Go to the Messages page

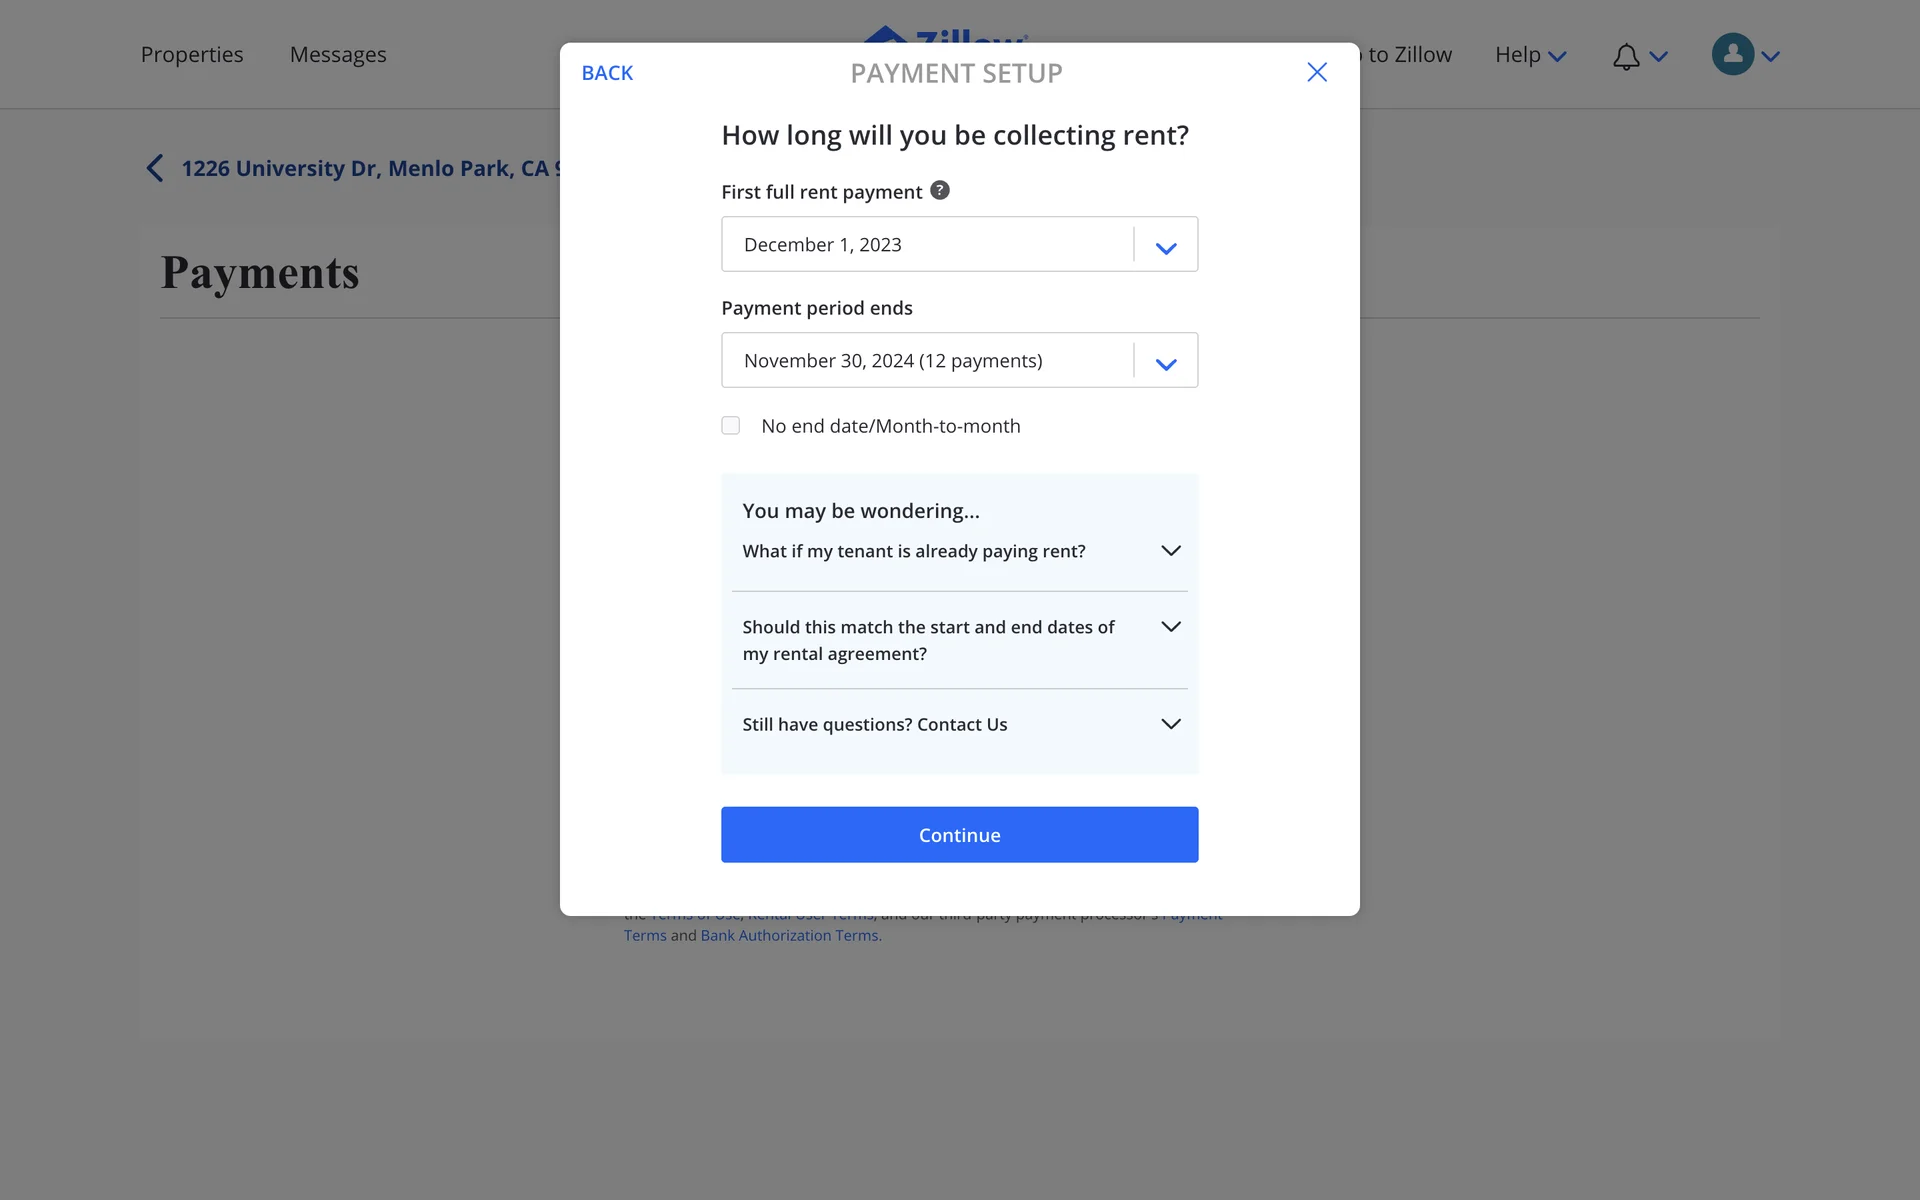[x=338, y=55]
